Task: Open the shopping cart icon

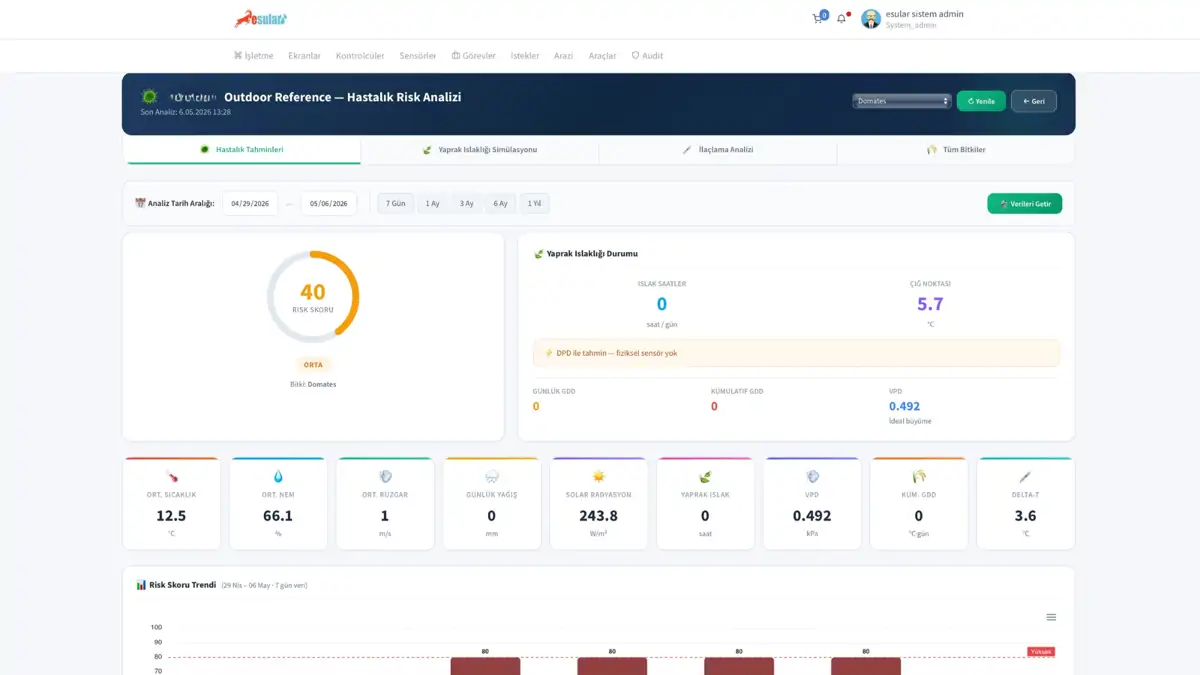Action: [x=817, y=19]
